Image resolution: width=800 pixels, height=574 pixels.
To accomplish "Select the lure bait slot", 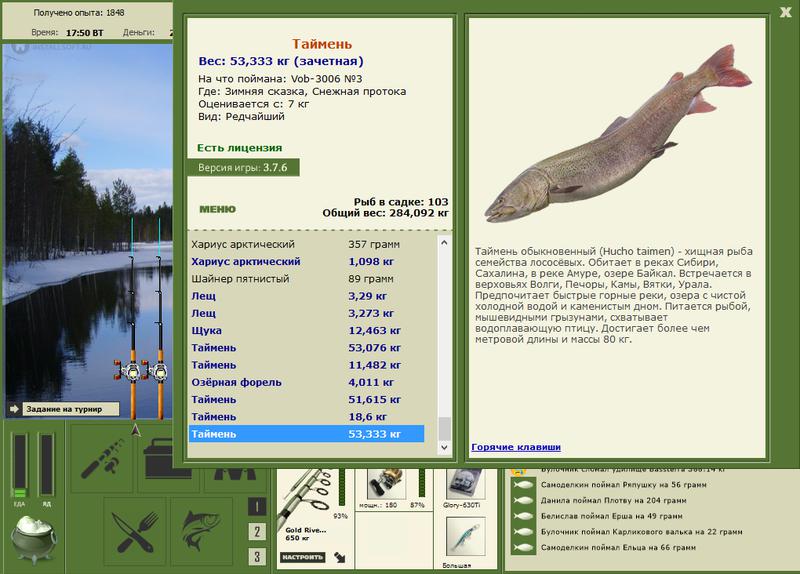I will click(x=465, y=537).
